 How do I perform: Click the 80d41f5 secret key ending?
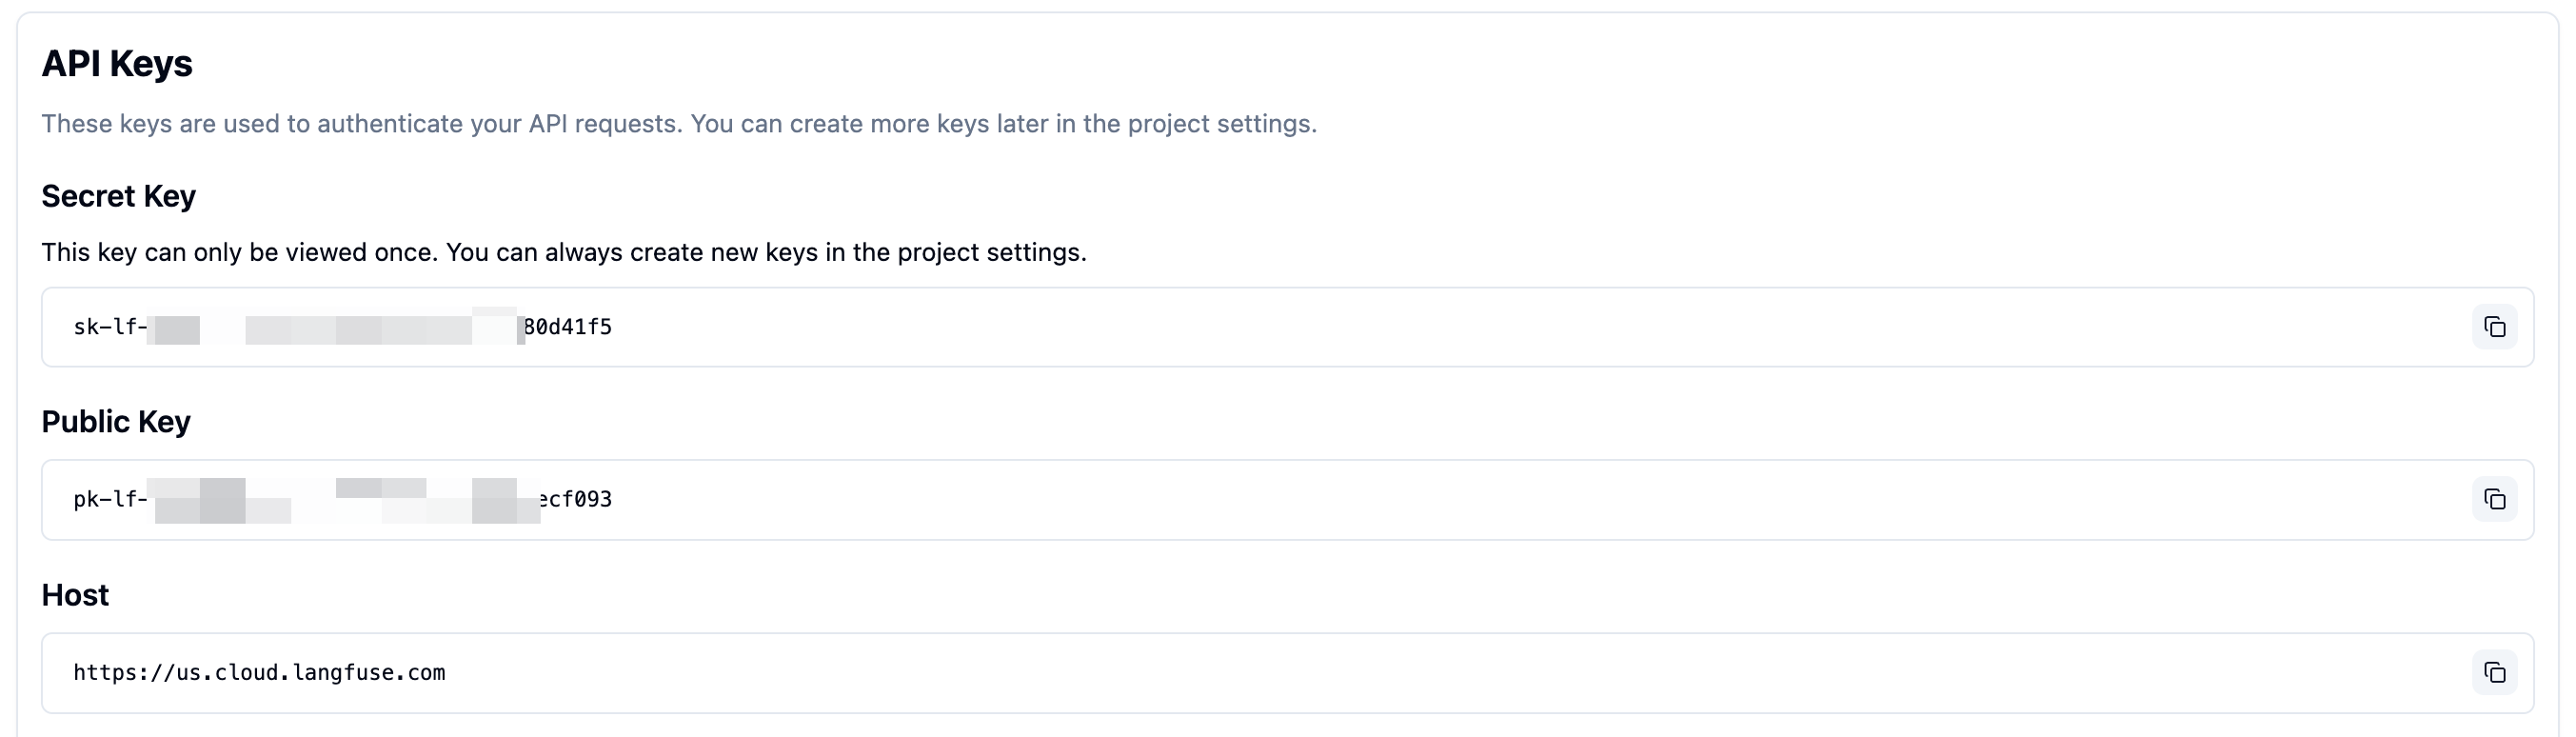coord(568,327)
